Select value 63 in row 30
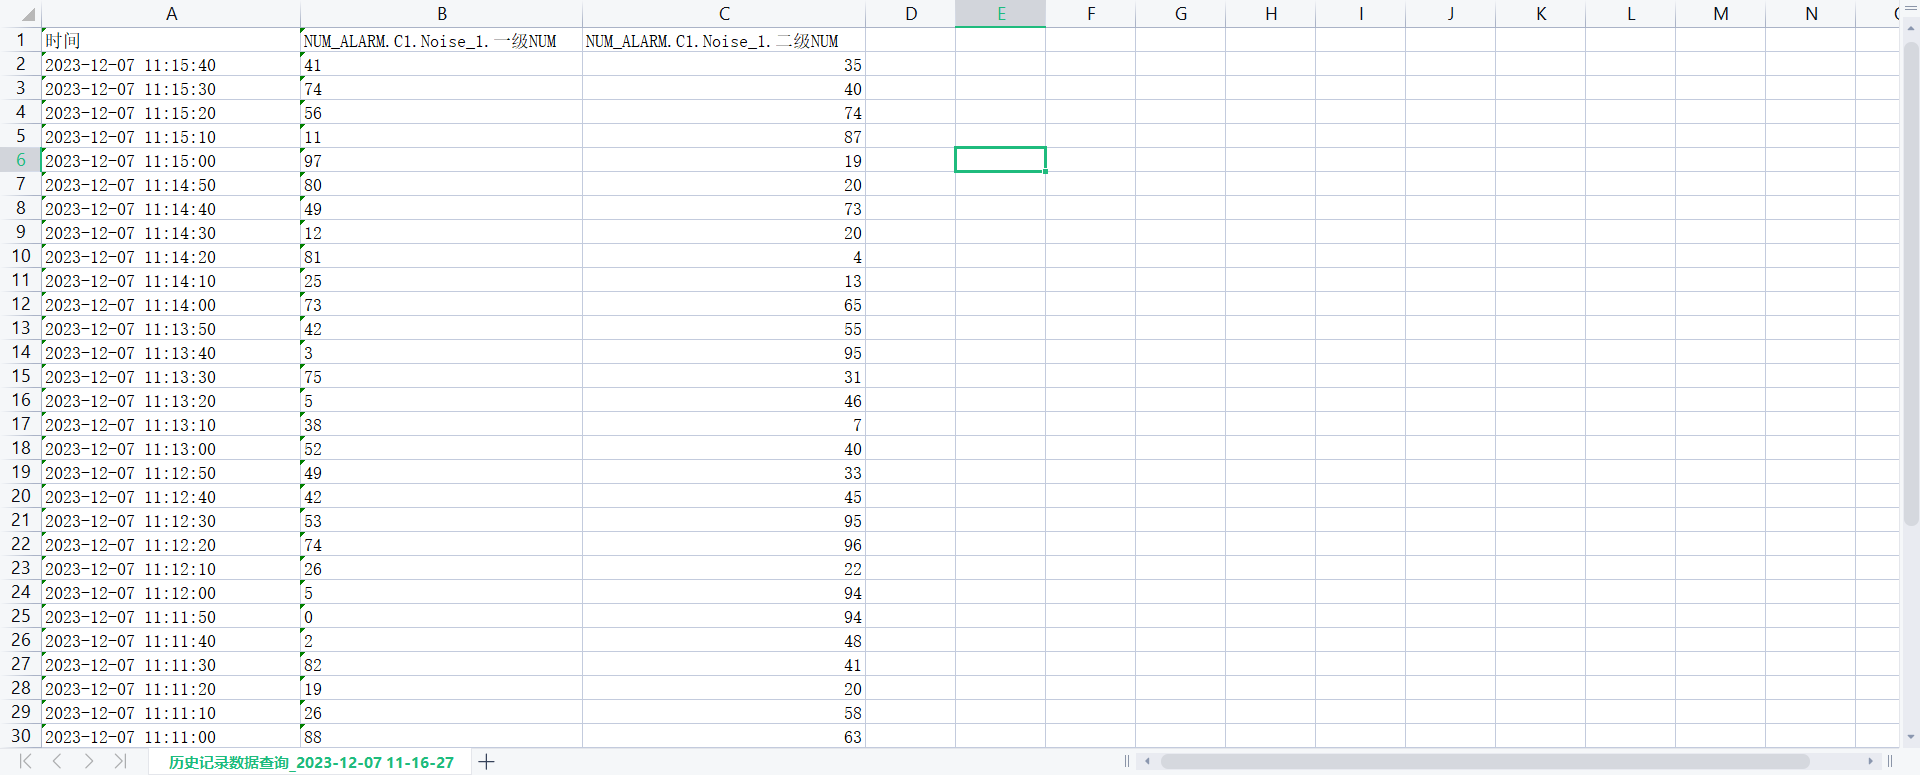The width and height of the screenshot is (1920, 775). point(724,736)
